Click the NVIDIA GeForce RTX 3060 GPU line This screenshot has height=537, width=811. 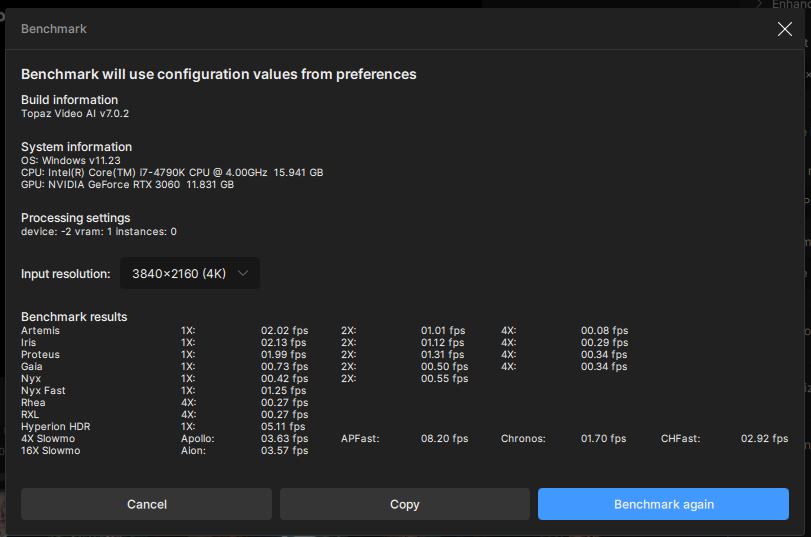[x=128, y=185]
